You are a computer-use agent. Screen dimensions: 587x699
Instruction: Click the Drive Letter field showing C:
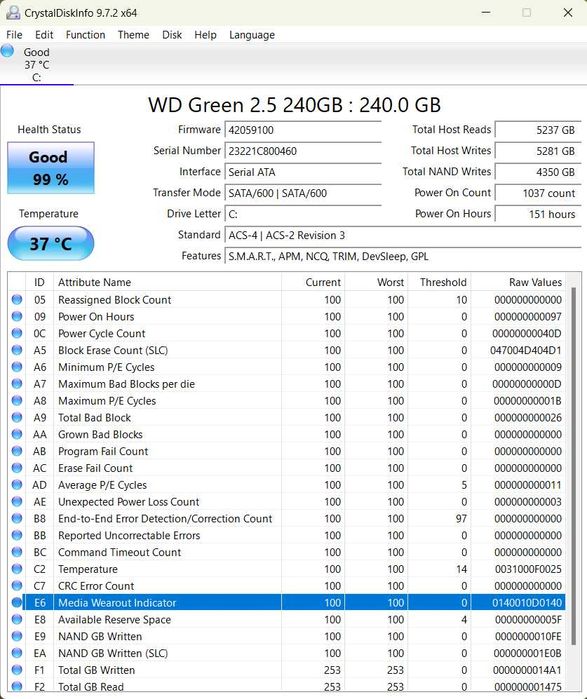(x=303, y=214)
